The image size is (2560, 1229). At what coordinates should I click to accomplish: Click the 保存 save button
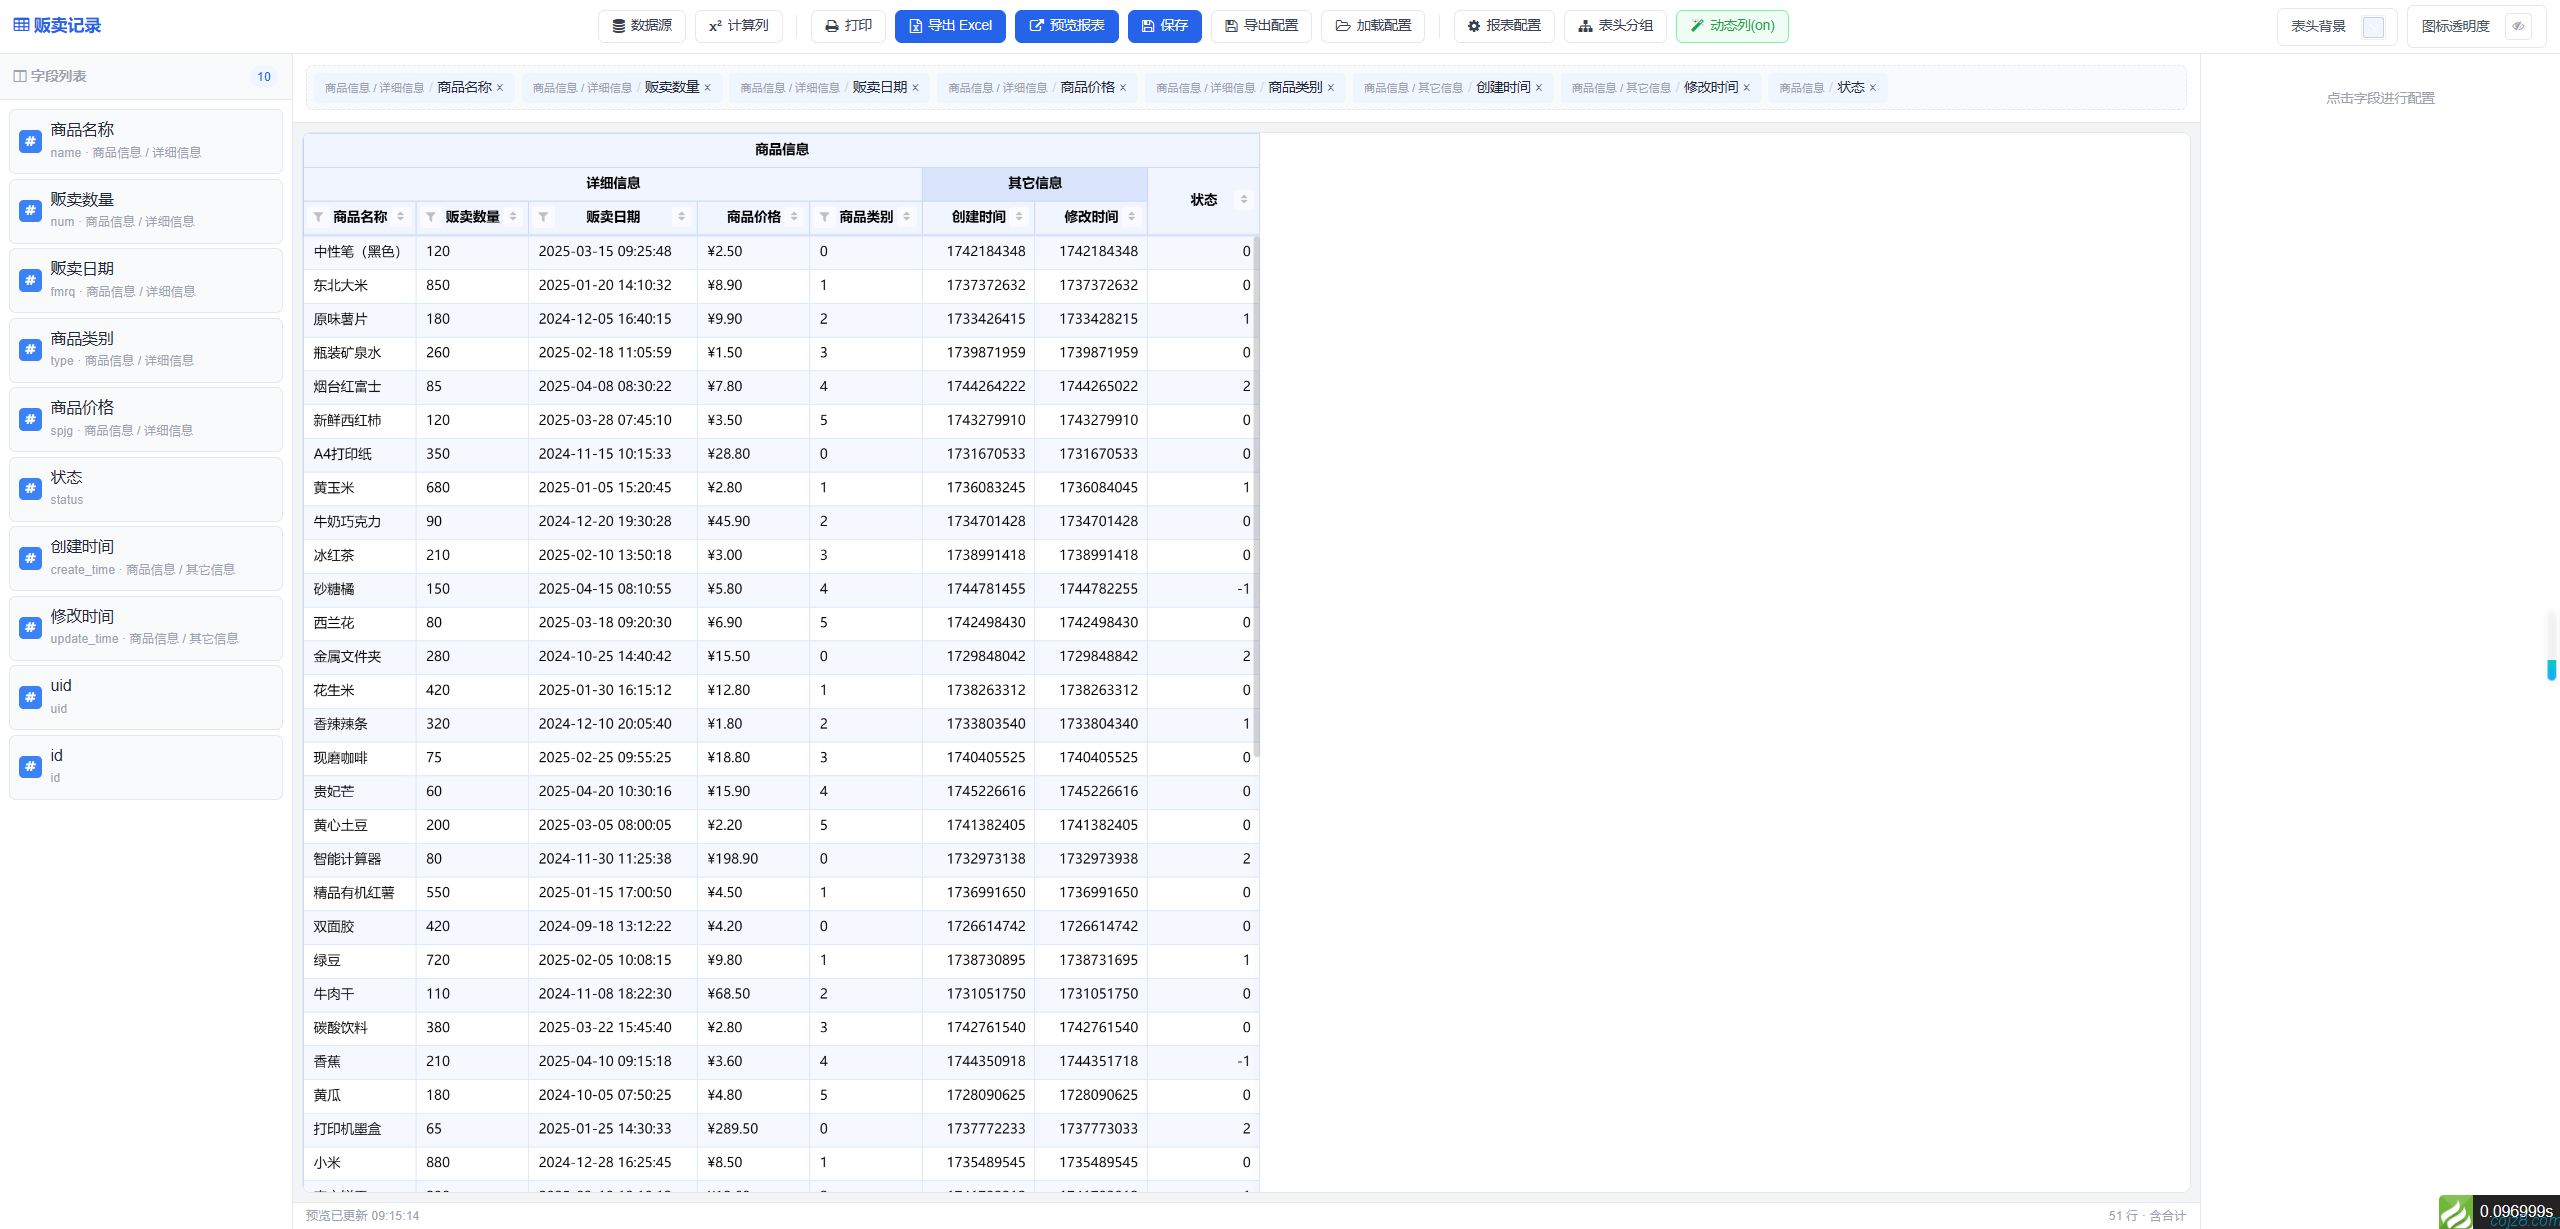point(1164,26)
